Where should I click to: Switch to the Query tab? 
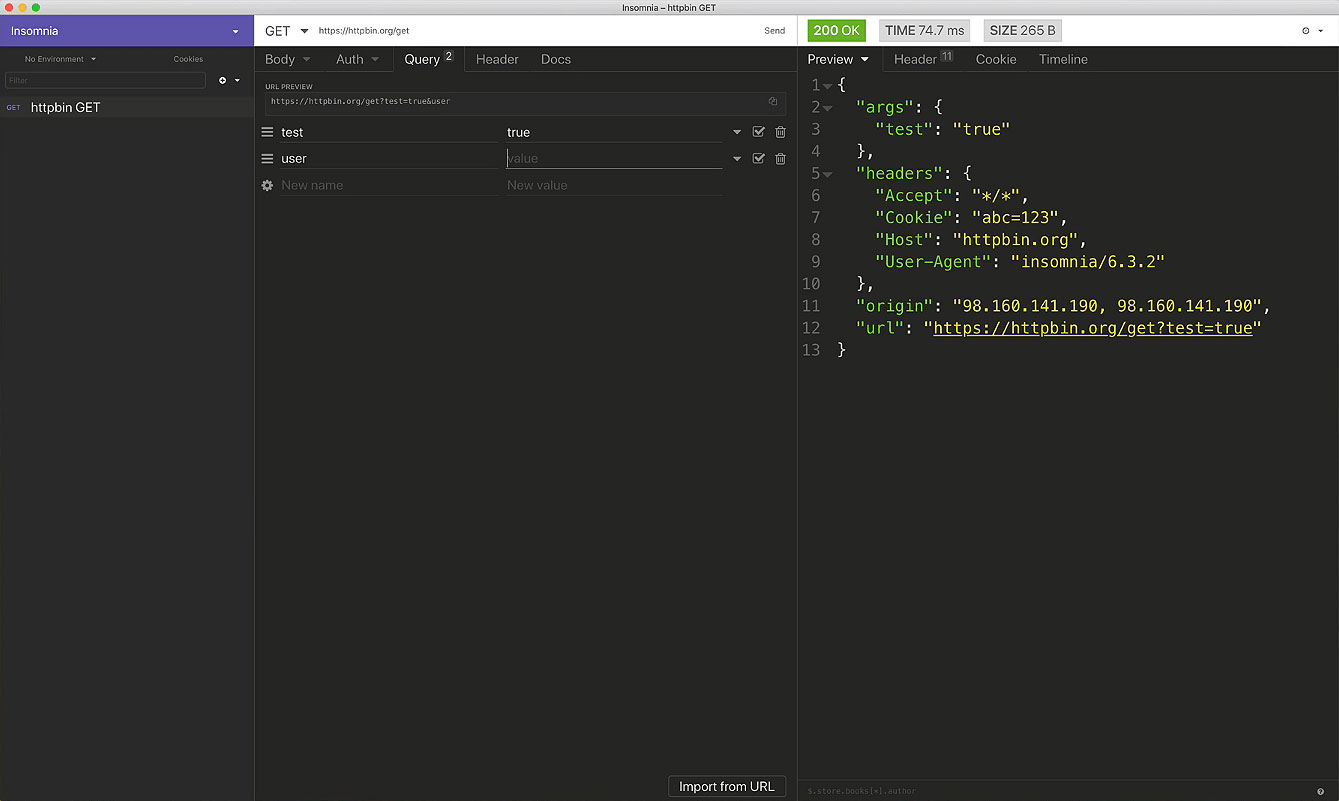[429, 59]
